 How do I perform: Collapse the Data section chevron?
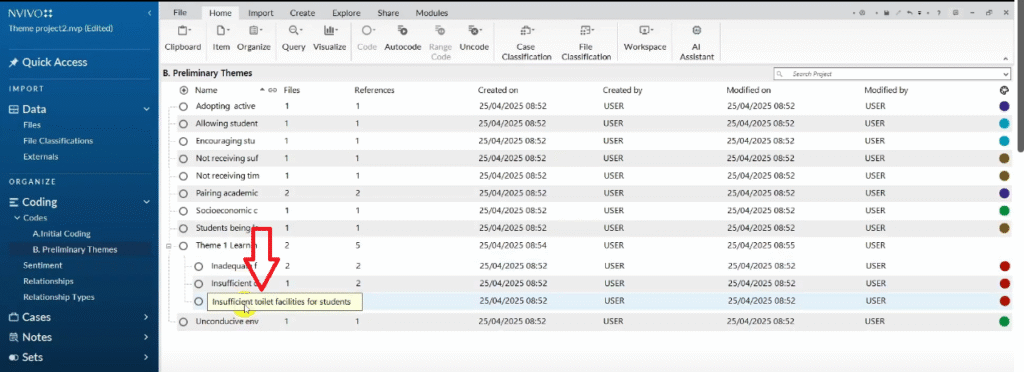point(147,110)
